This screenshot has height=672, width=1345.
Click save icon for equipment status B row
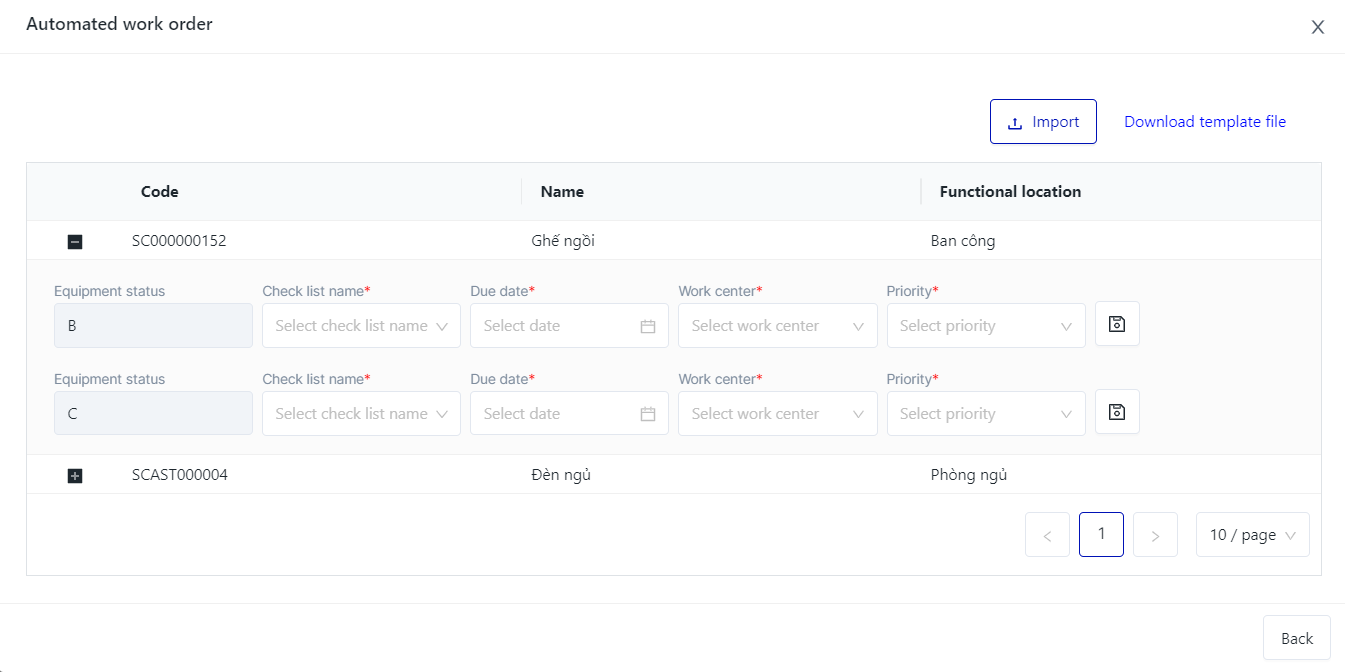(1117, 324)
